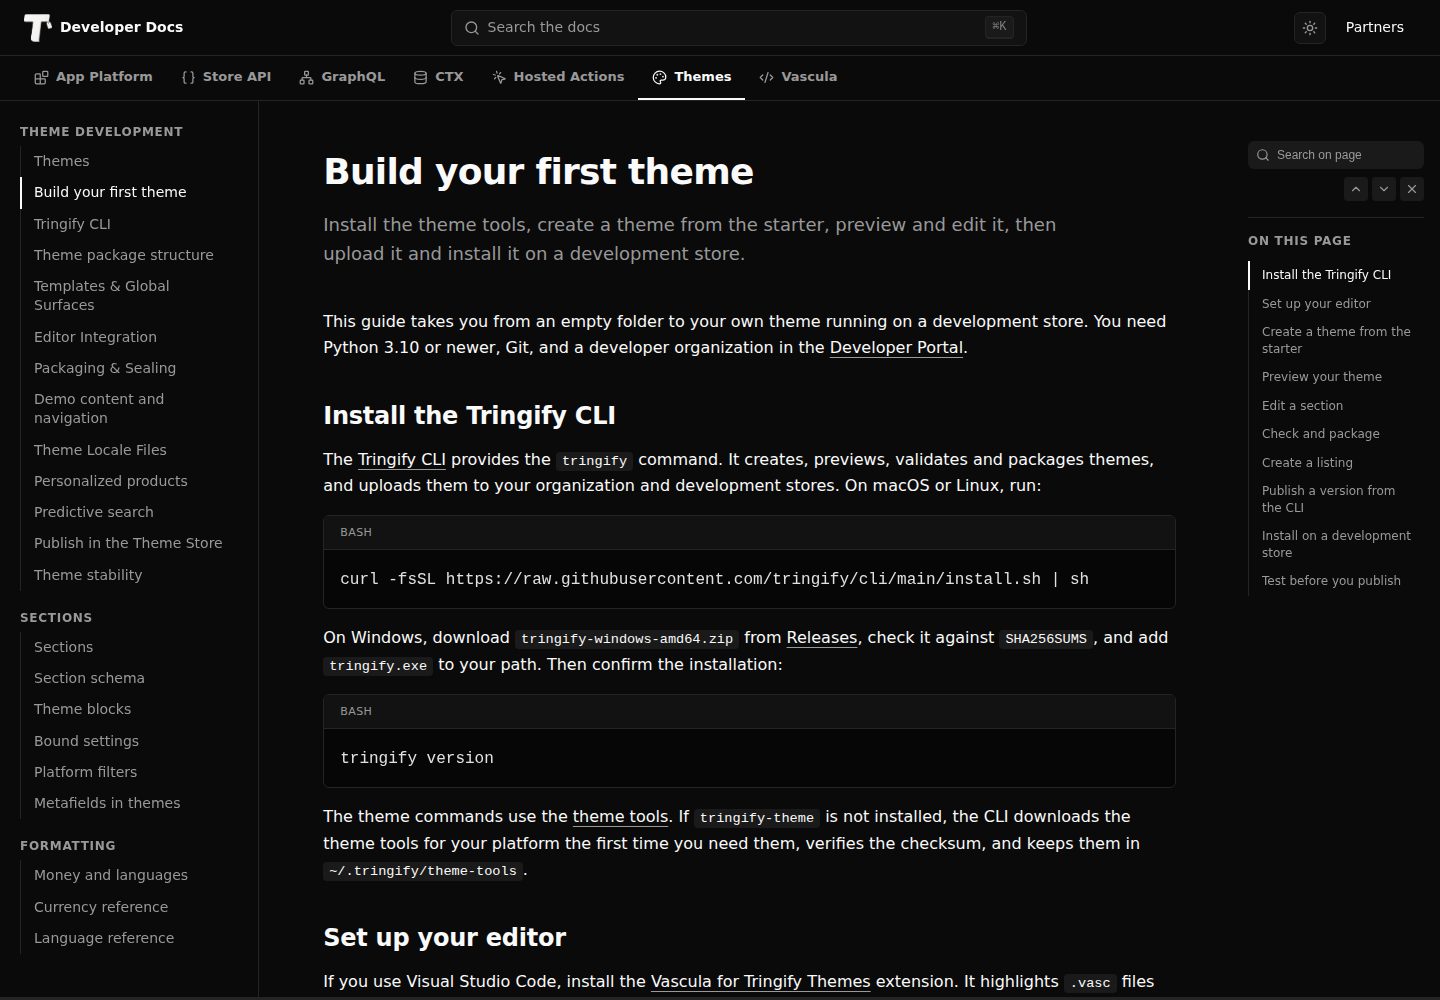The image size is (1440, 1000).
Task: Click the Hosted Actions sparkle icon
Action: 499,77
